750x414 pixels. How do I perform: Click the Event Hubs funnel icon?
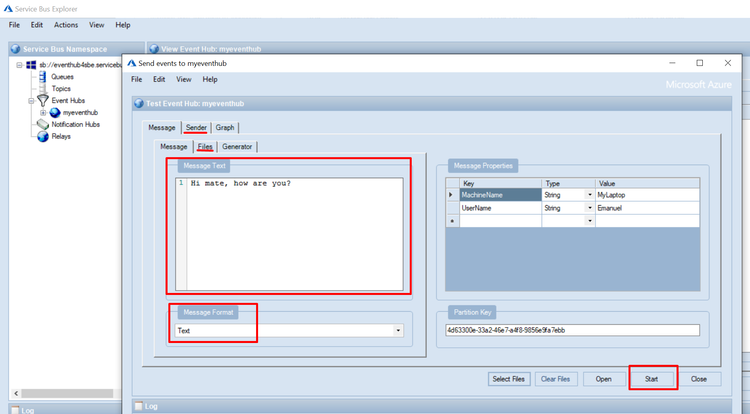coord(43,100)
